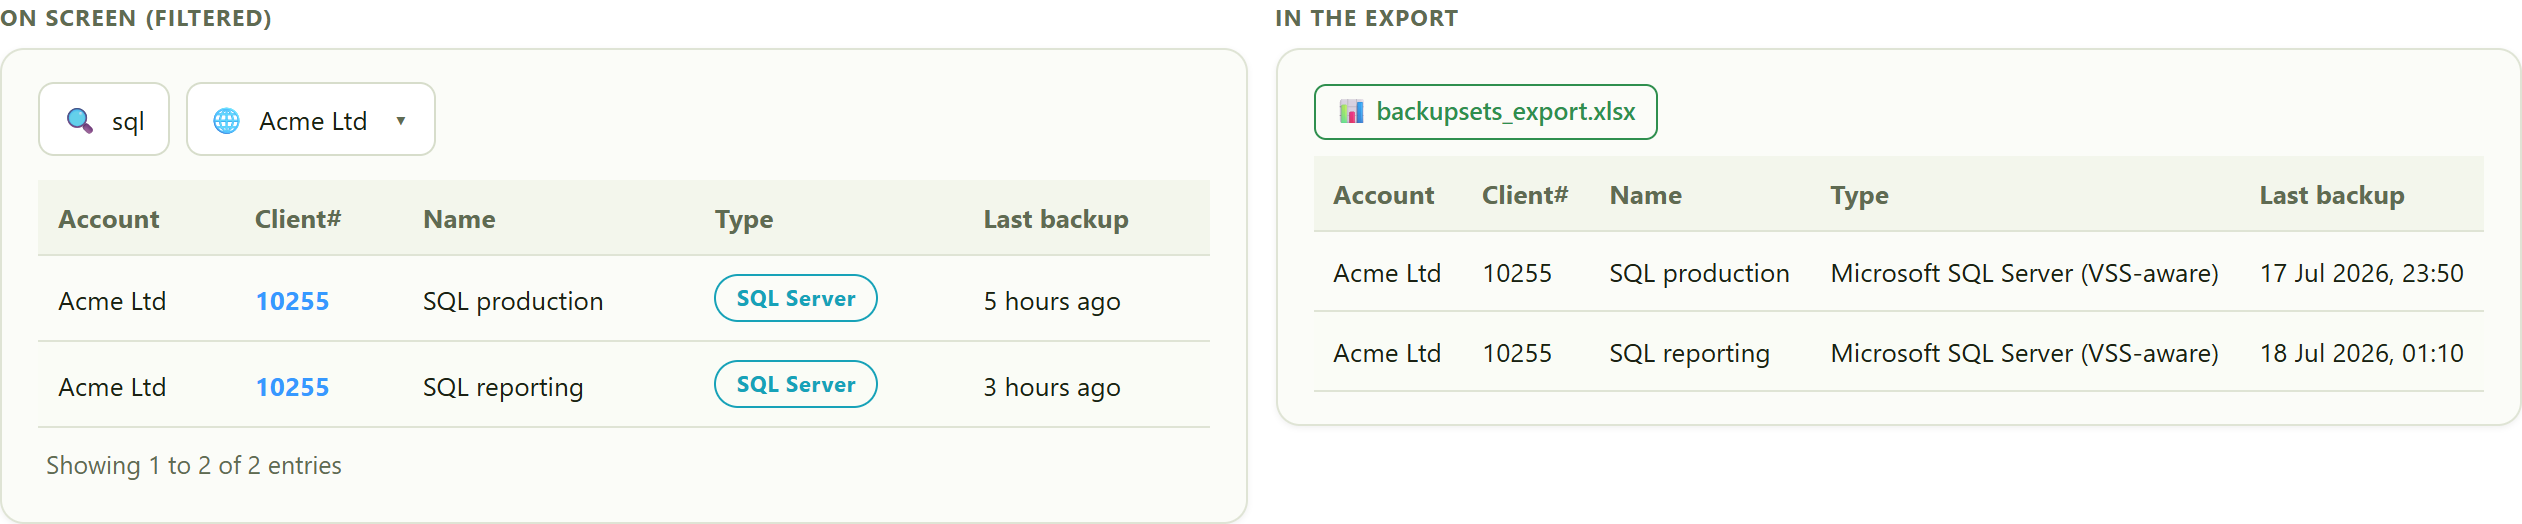
Task: Open client 10255 link for SQL production
Action: pyautogui.click(x=292, y=301)
